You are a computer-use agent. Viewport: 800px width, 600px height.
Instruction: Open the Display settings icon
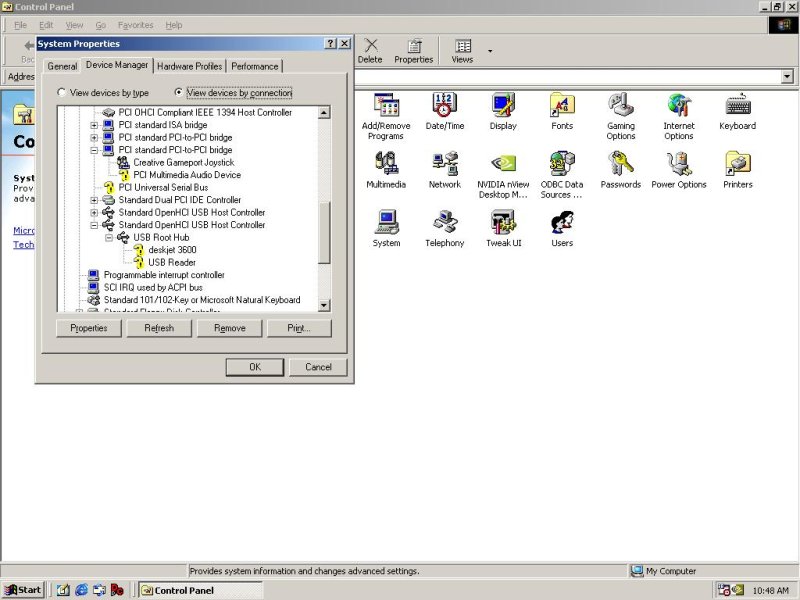(503, 106)
